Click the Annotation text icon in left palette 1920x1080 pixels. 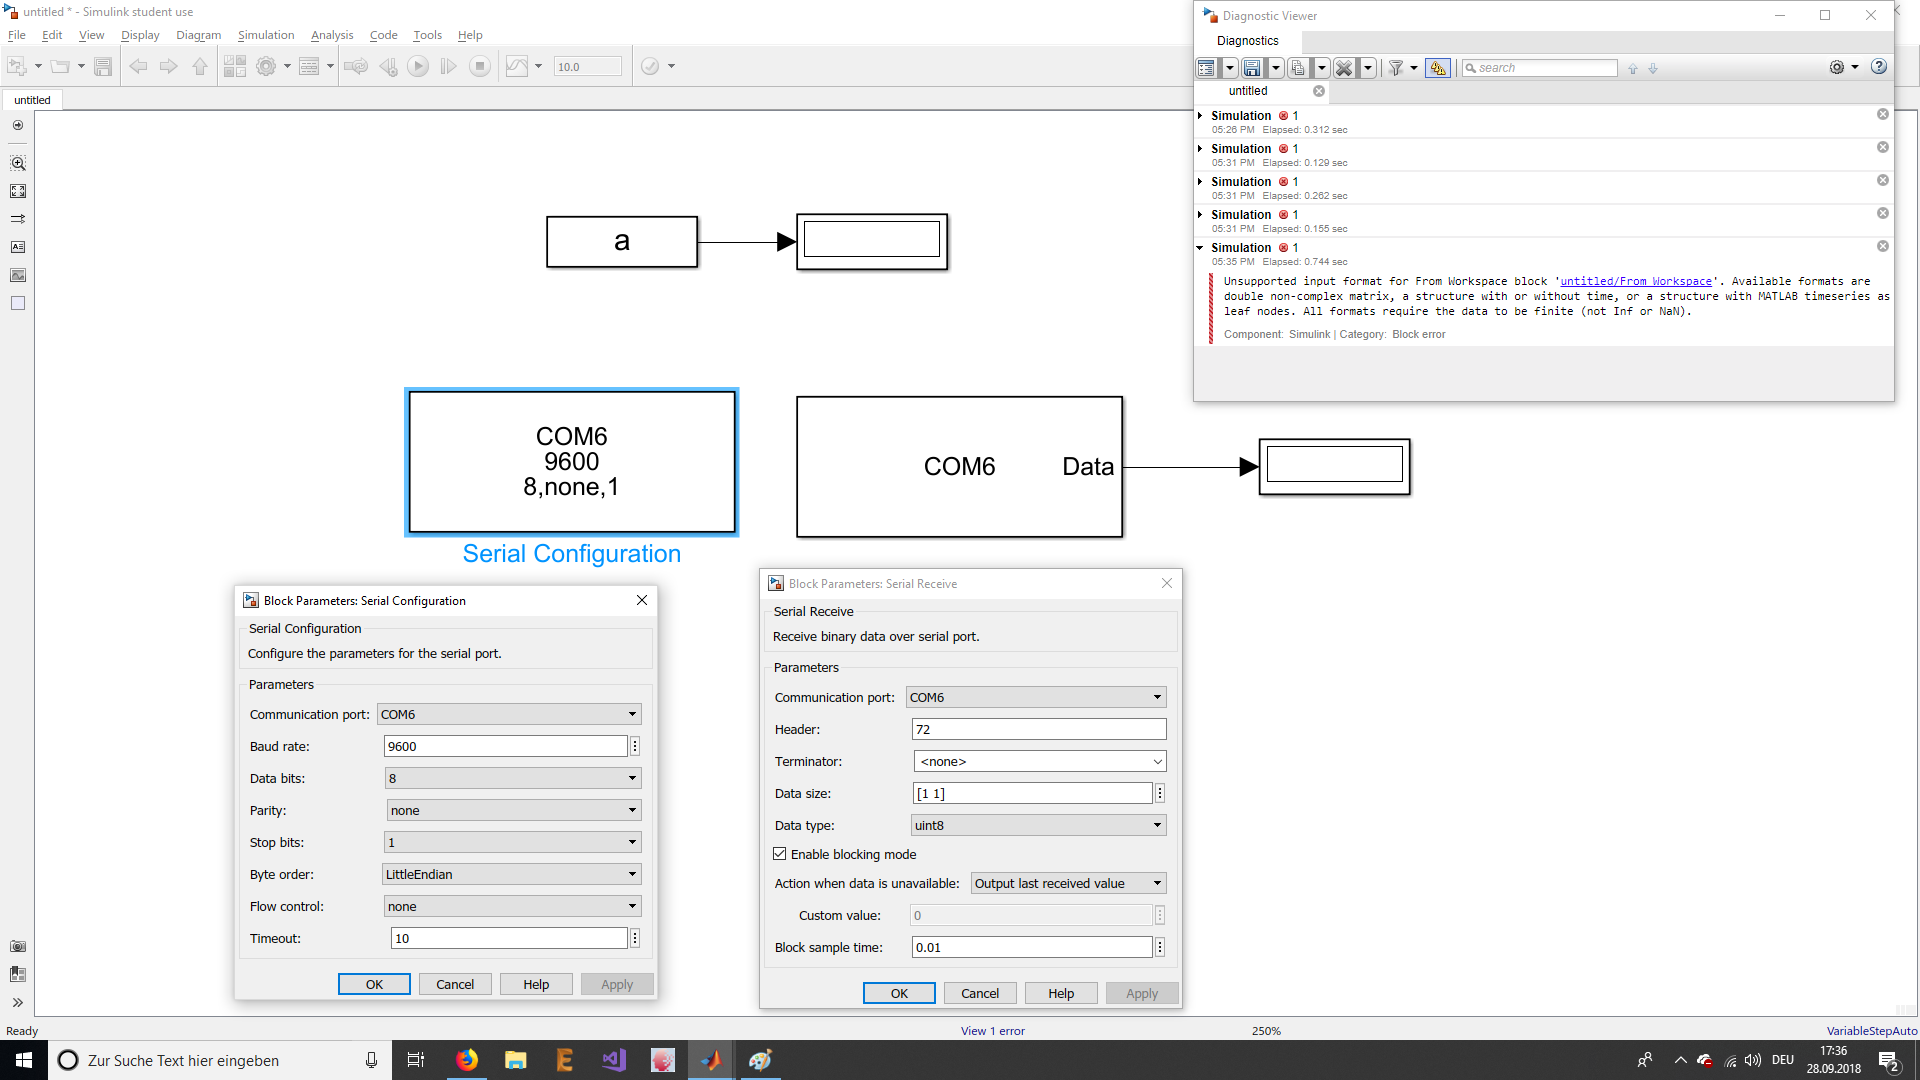tap(18, 247)
